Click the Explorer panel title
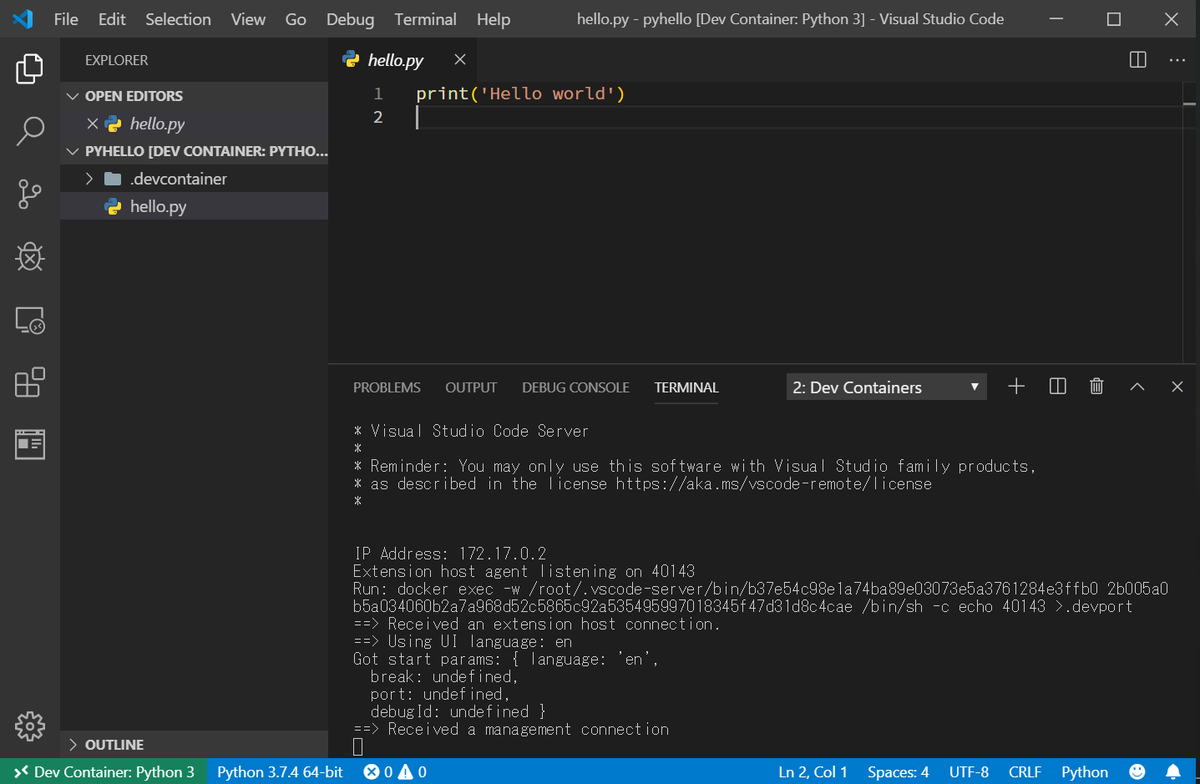1200x784 pixels. click(x=116, y=60)
